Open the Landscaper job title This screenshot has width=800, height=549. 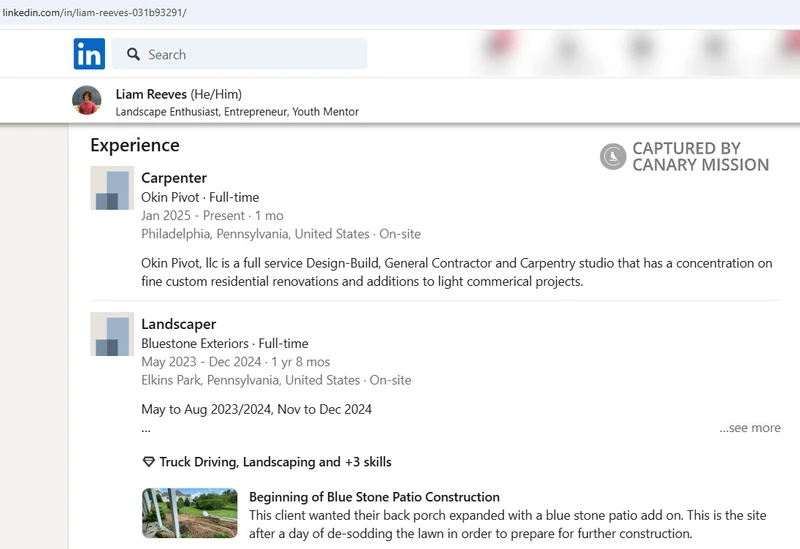point(179,324)
